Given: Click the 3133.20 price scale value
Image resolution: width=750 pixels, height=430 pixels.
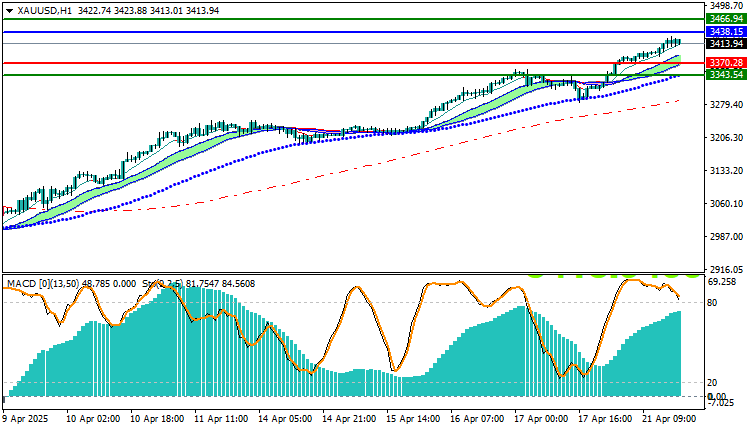Looking at the screenshot, I should coord(726,170).
